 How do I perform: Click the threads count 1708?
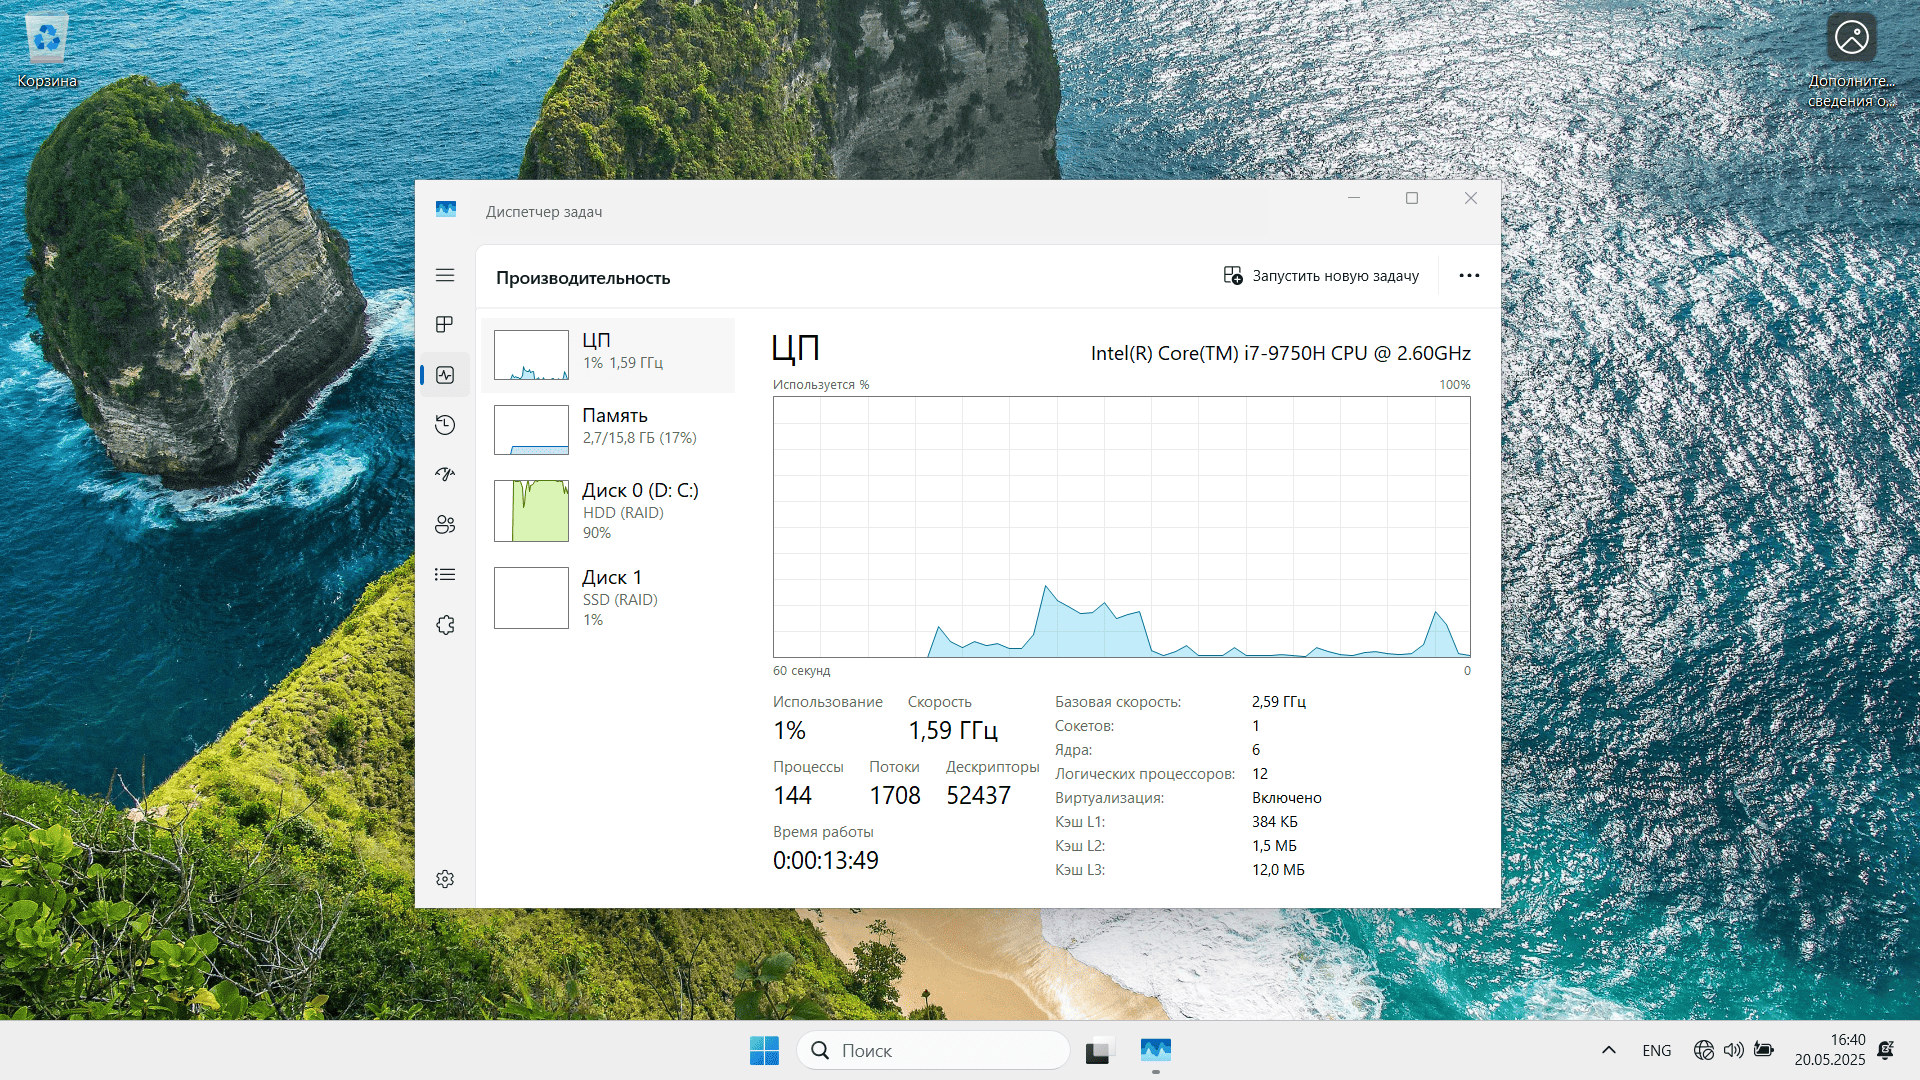(x=895, y=796)
